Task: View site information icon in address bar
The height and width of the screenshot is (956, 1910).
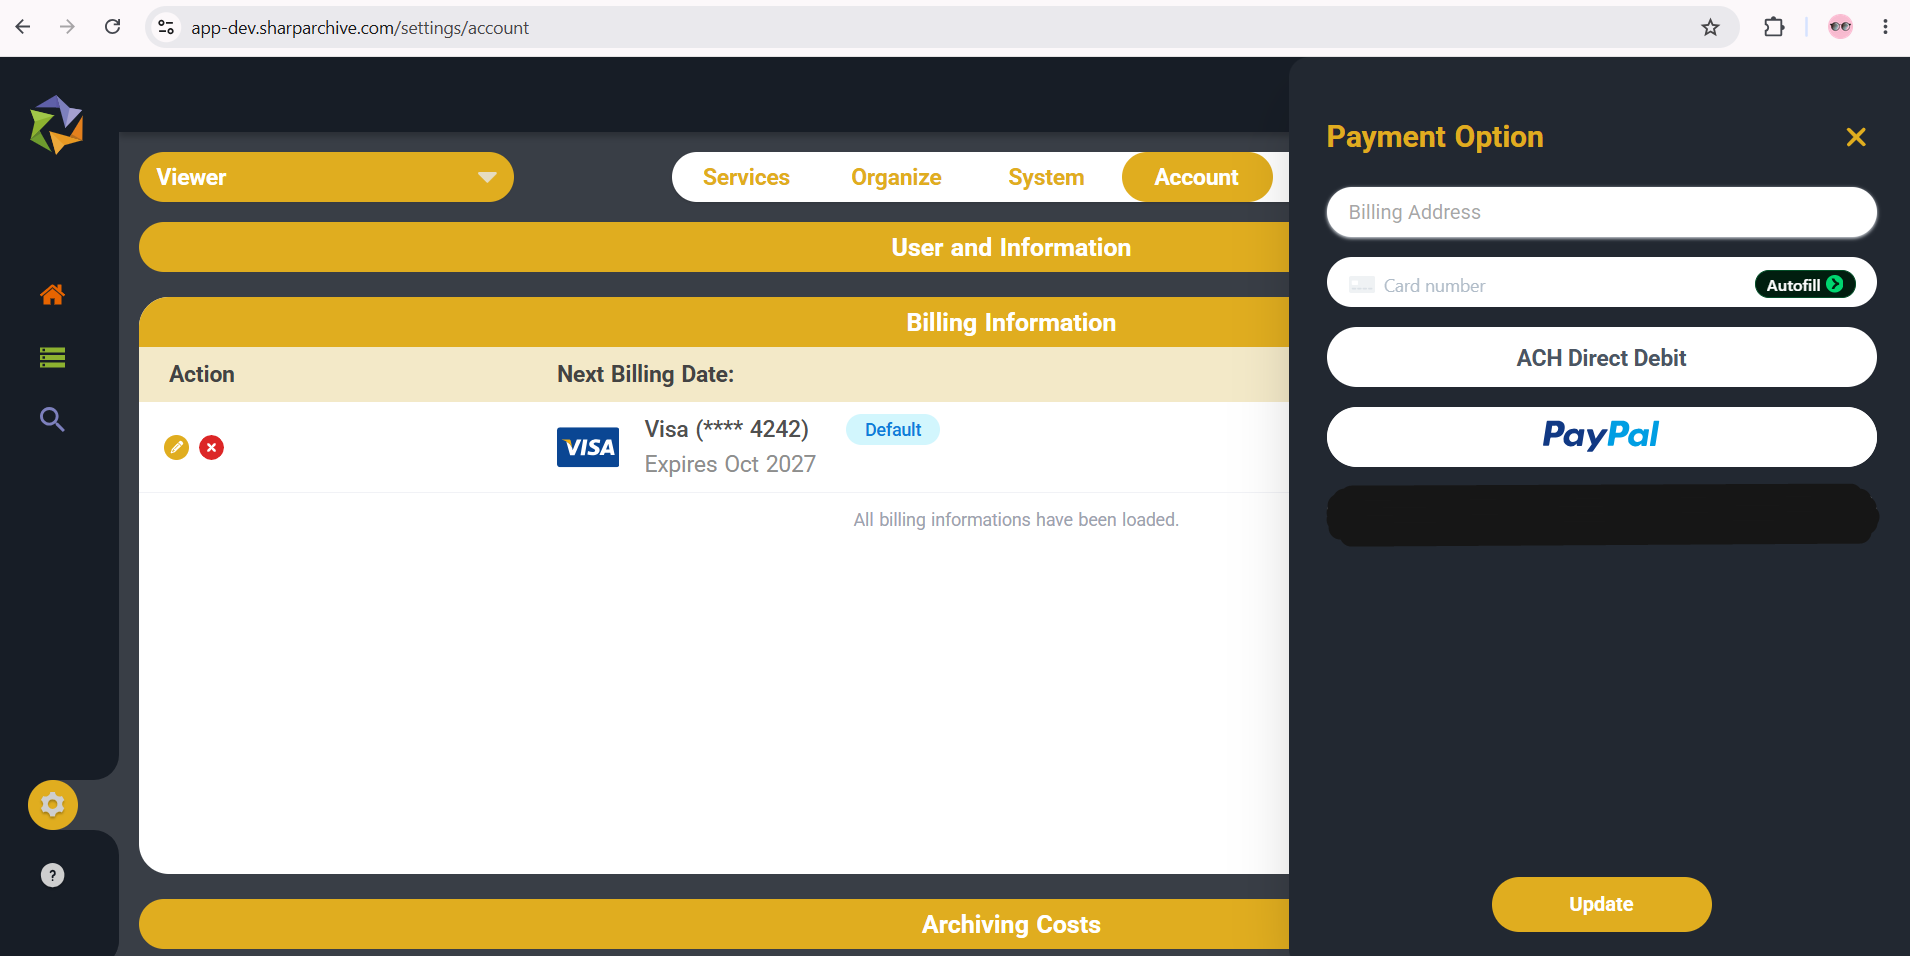Action: pyautogui.click(x=167, y=27)
